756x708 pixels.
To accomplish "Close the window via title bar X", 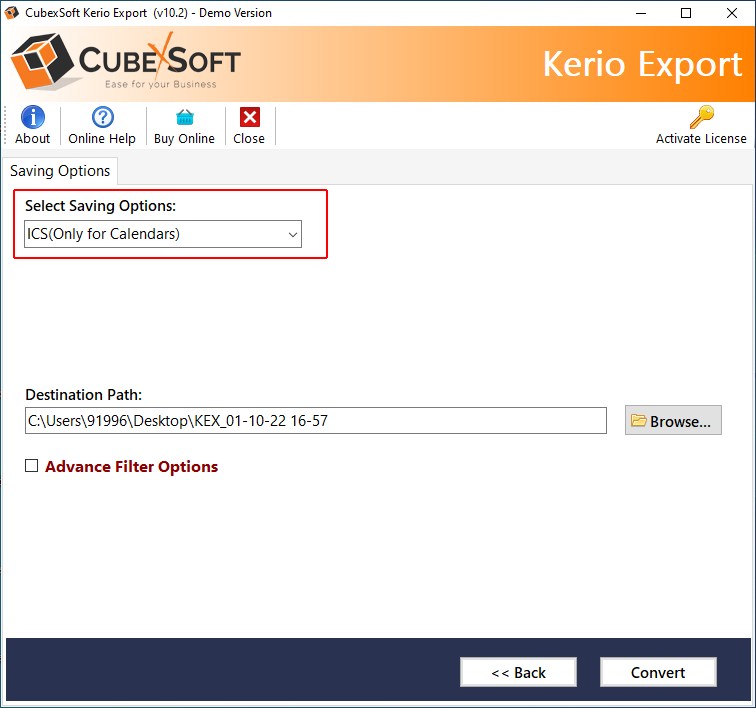I will [732, 13].
